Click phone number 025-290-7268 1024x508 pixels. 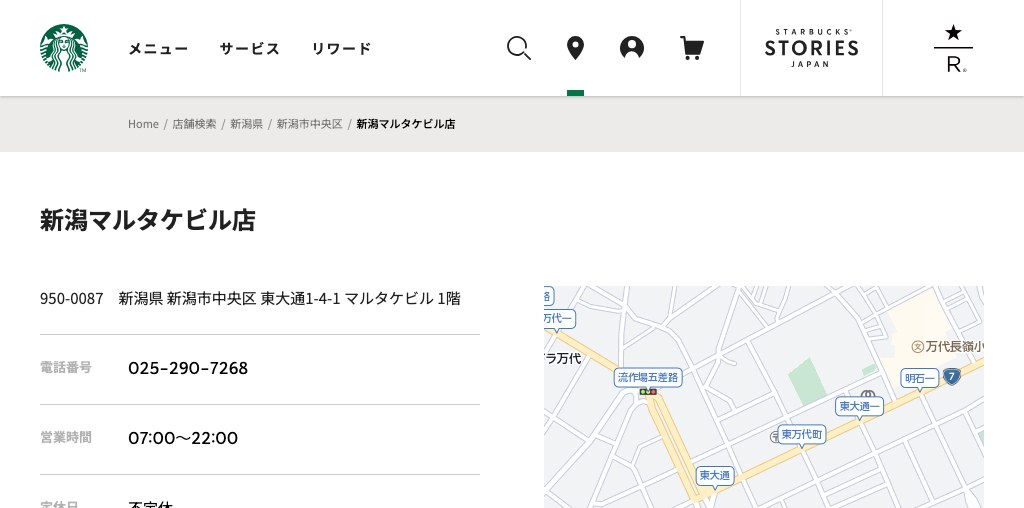tap(188, 368)
